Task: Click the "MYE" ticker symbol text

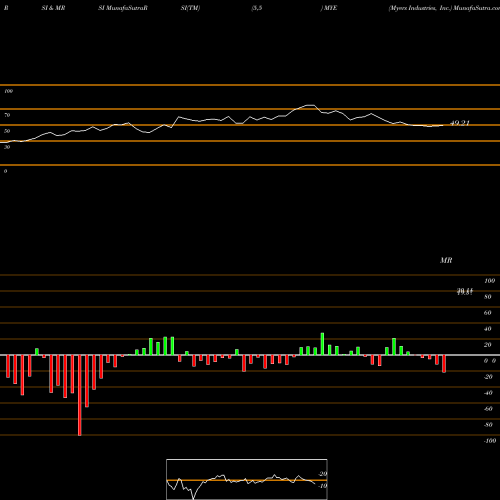Action: point(331,8)
